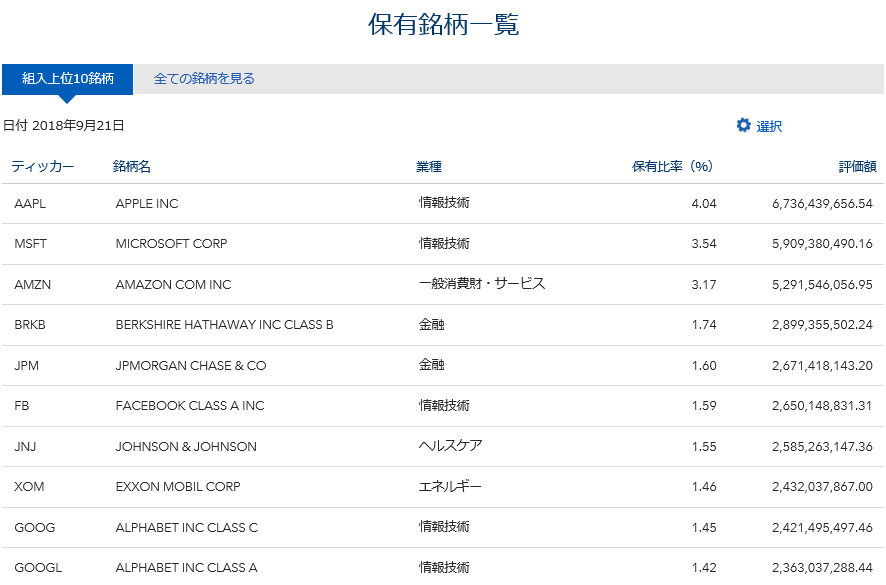Click the 保有銘柄一覧 page heading
Image resolution: width=886 pixels, height=585 pixels.
(444, 24)
